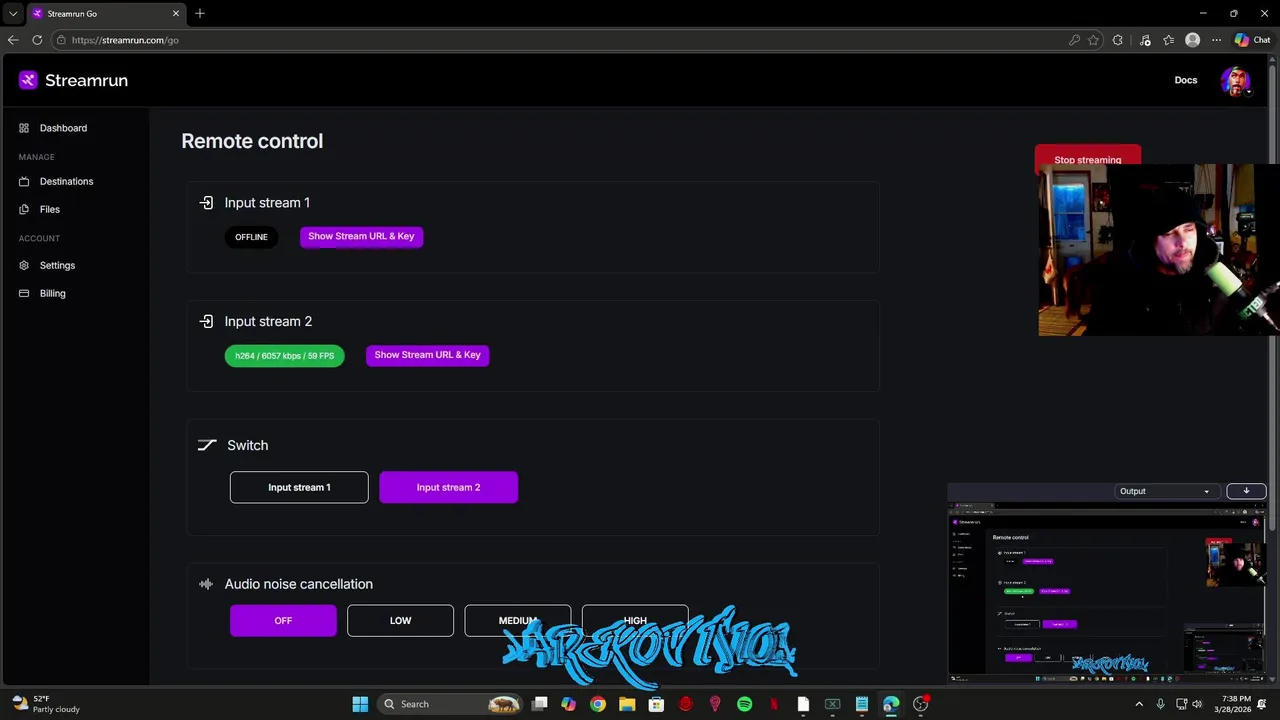
Task: Open the weather widget showing 52°F
Action: pos(45,704)
